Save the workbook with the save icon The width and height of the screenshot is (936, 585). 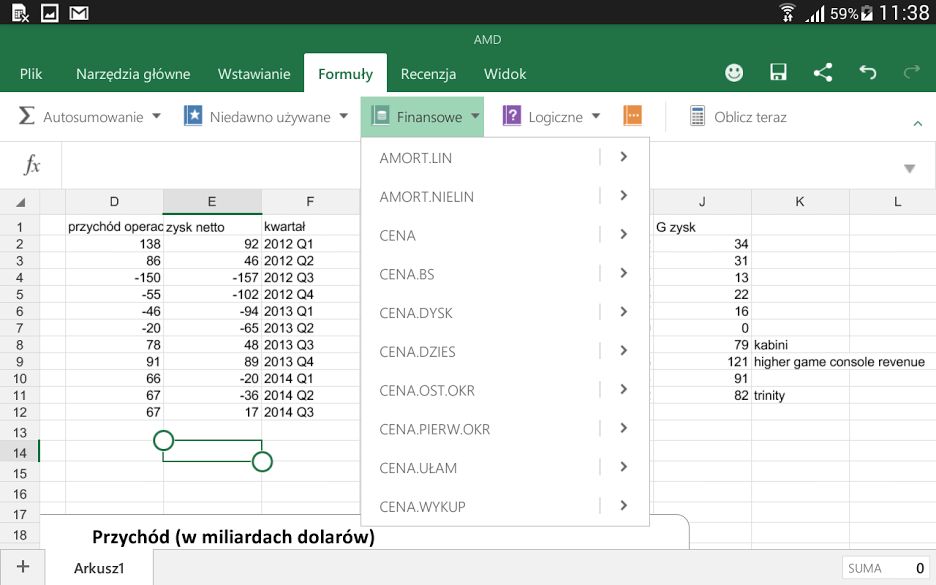(x=778, y=73)
